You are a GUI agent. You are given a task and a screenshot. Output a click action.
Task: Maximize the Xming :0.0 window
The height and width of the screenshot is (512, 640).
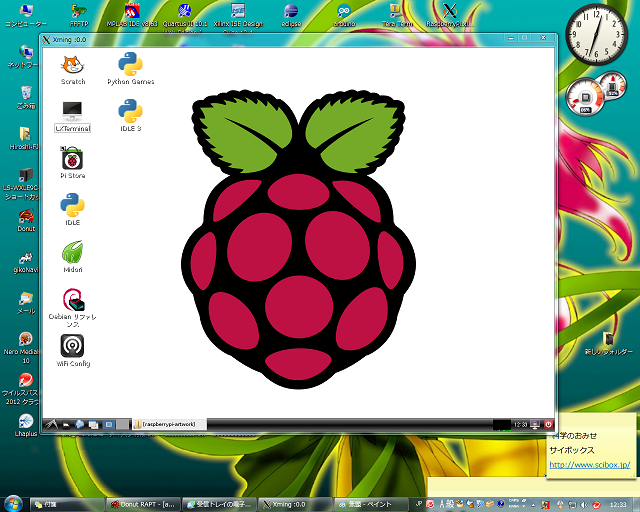pos(524,38)
